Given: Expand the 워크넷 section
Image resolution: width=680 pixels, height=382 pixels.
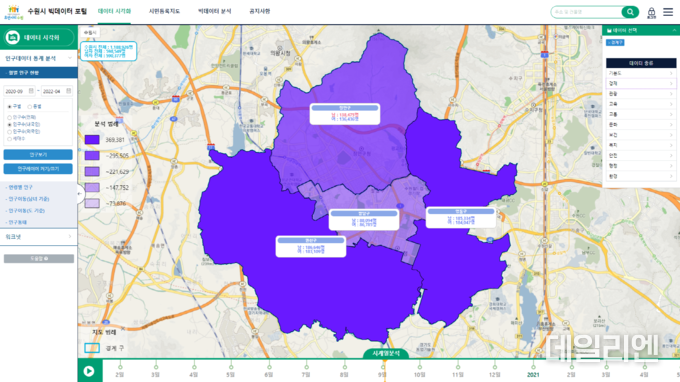Looking at the screenshot, I should pos(39,237).
